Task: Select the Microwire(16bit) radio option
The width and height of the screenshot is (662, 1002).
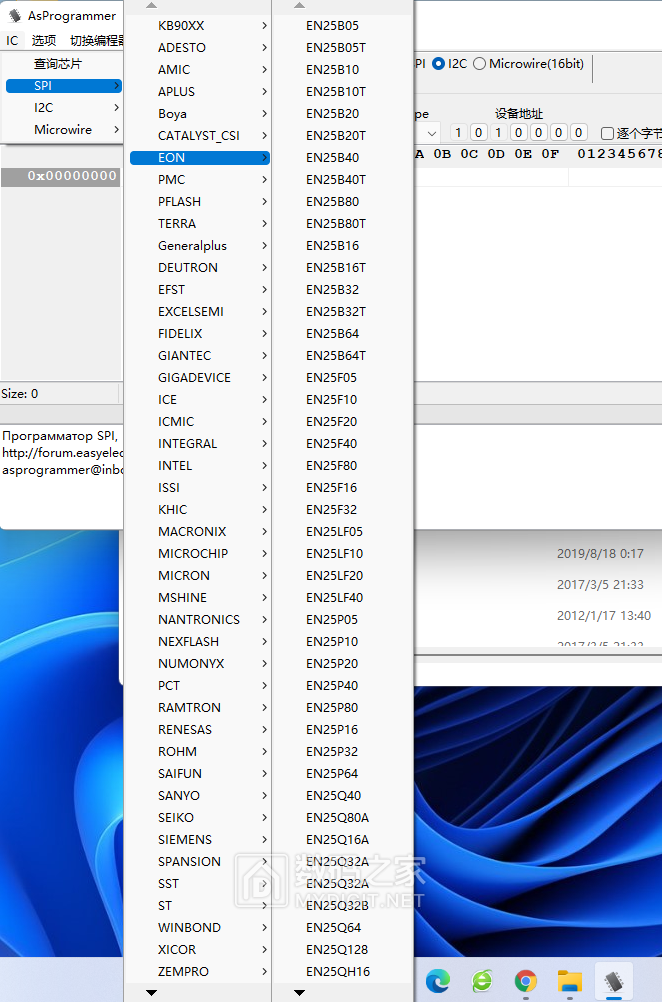Action: point(479,64)
